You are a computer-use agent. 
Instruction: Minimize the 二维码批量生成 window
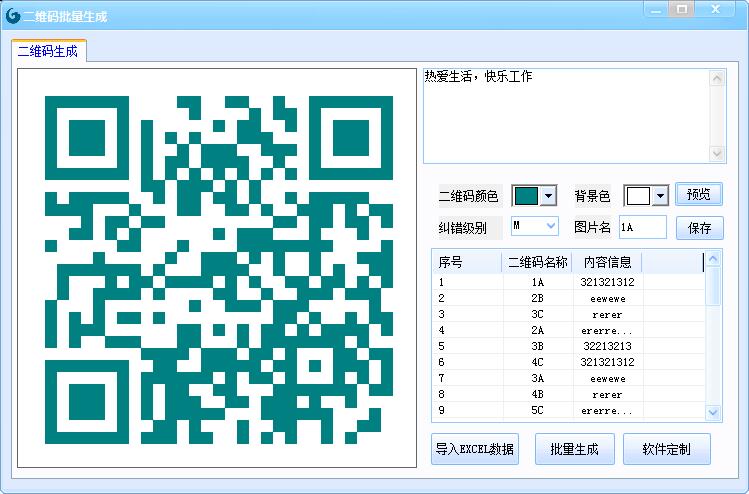pos(657,10)
